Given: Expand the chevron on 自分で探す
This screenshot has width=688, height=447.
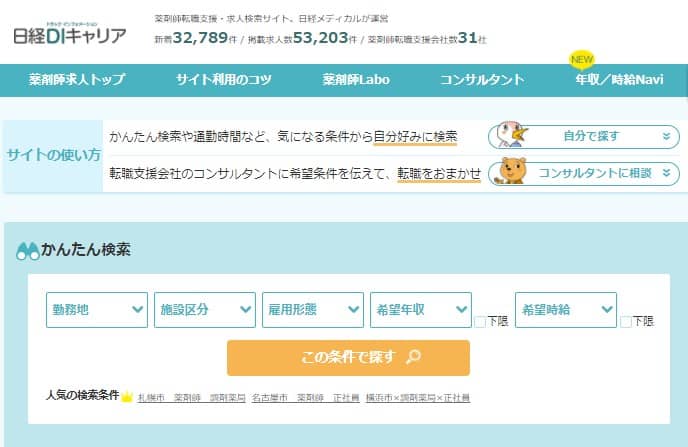Looking at the screenshot, I should pos(666,136).
